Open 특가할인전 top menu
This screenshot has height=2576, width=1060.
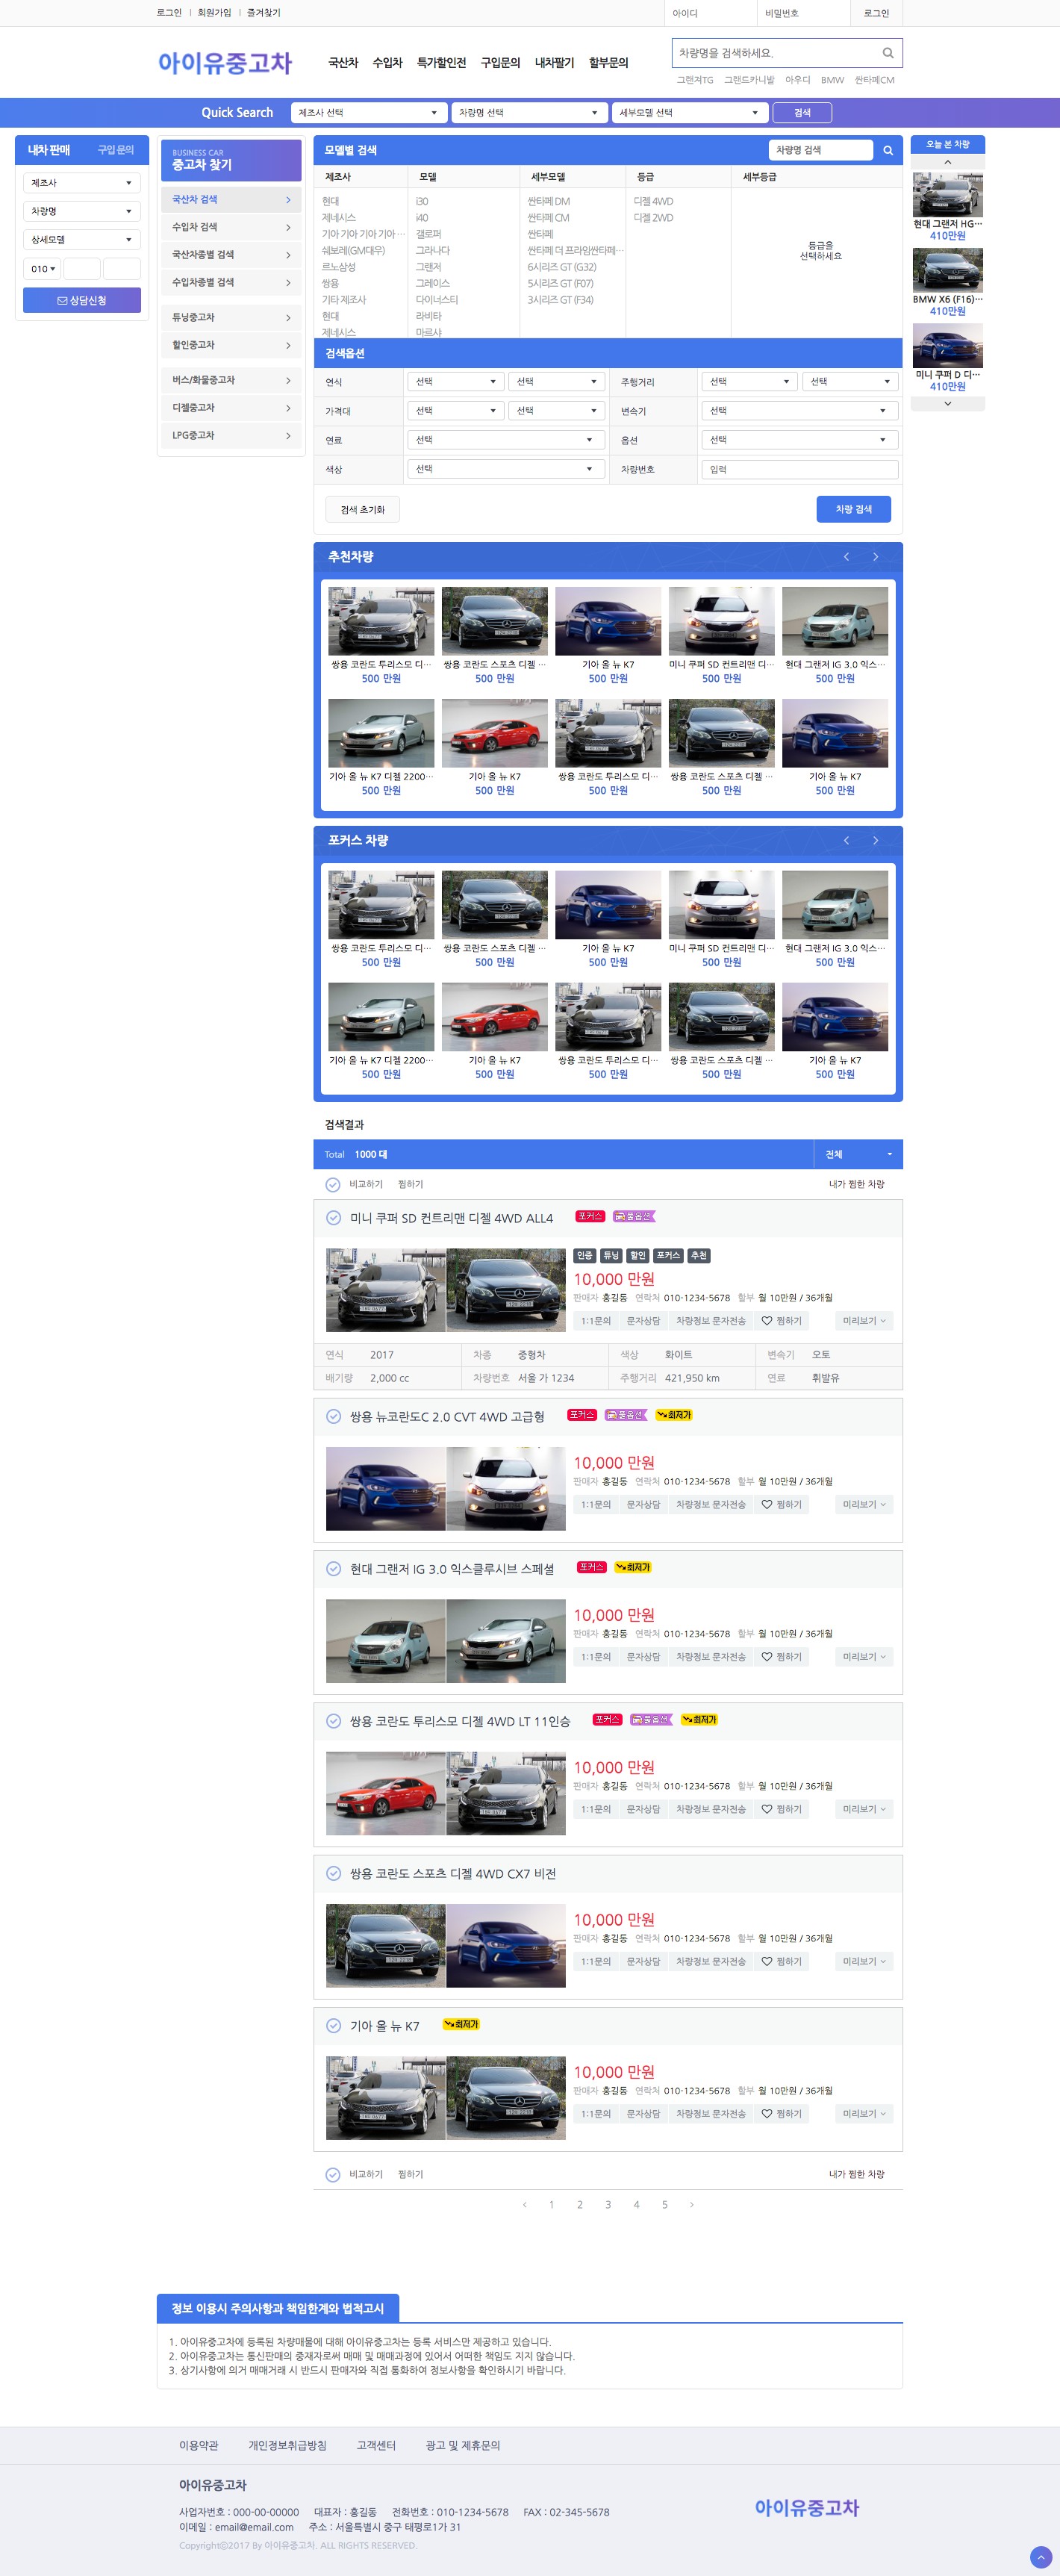click(441, 63)
